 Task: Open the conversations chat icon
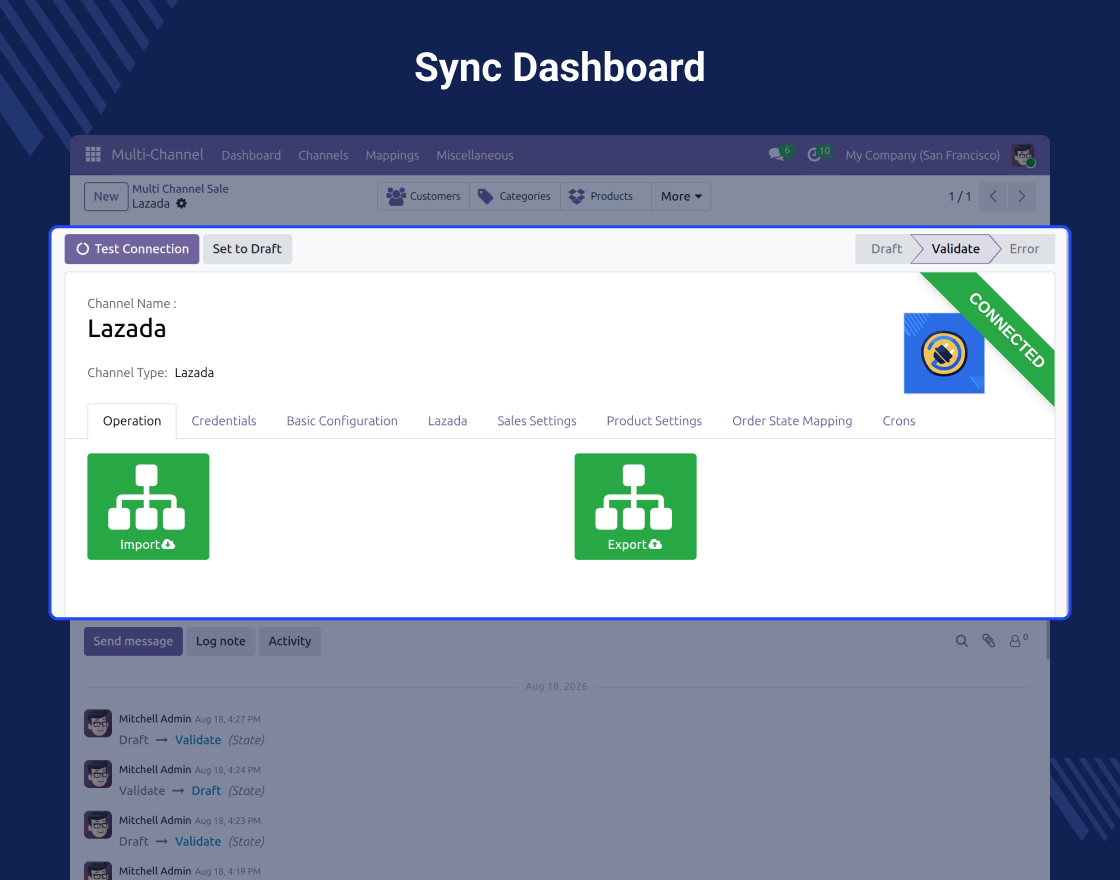(x=776, y=154)
